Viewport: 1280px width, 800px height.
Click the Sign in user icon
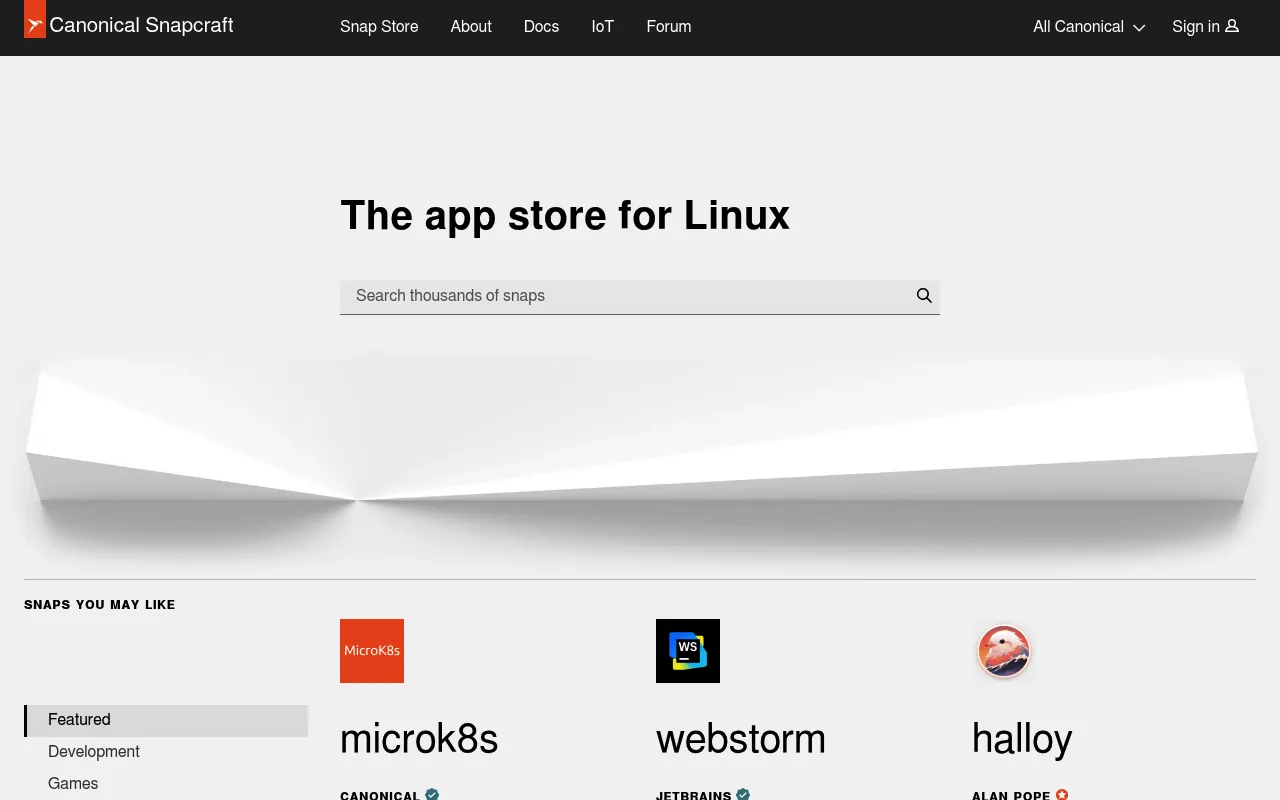click(1232, 26)
